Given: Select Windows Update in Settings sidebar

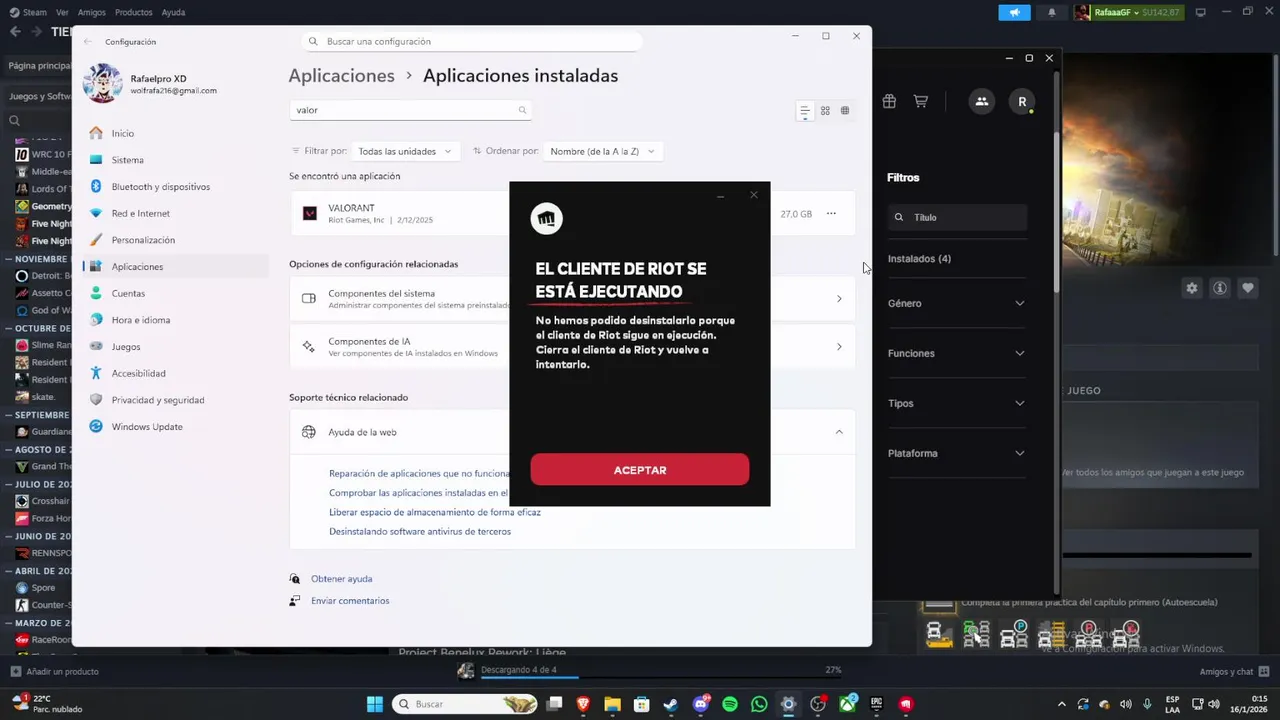Looking at the screenshot, I should tap(176, 427).
